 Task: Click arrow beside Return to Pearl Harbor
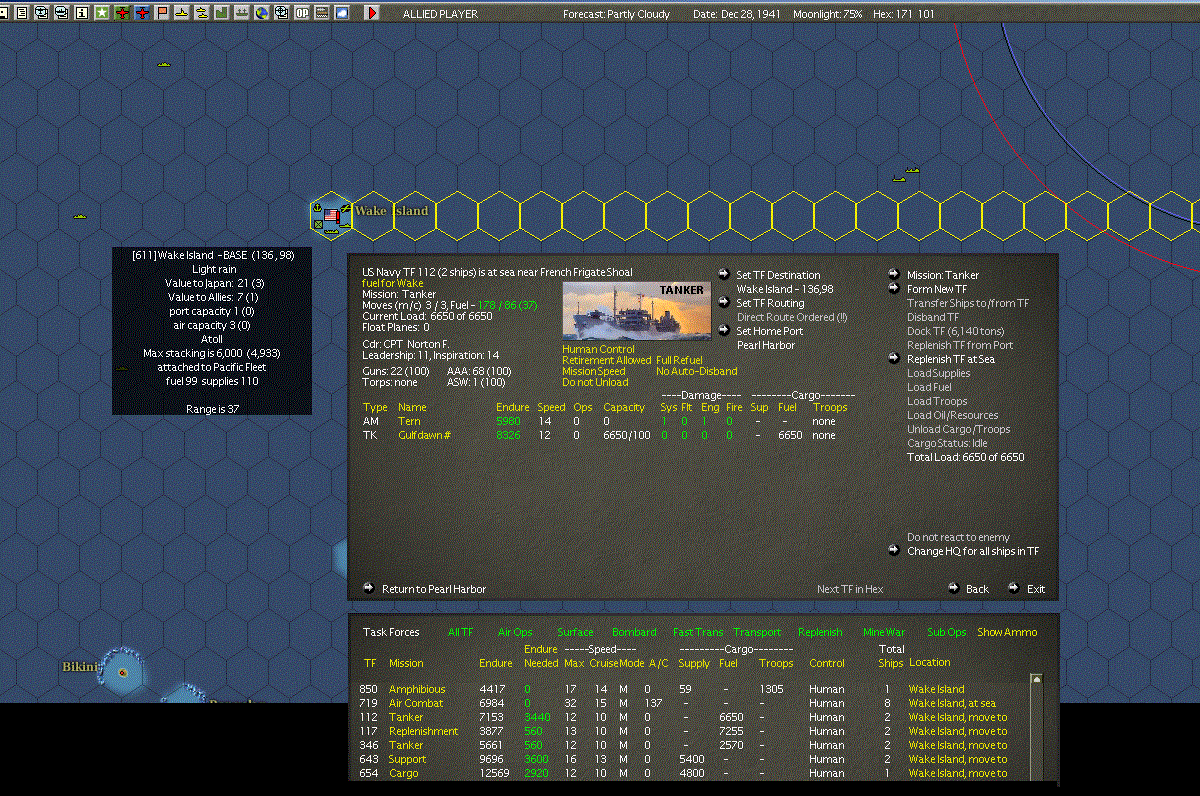pyautogui.click(x=368, y=588)
